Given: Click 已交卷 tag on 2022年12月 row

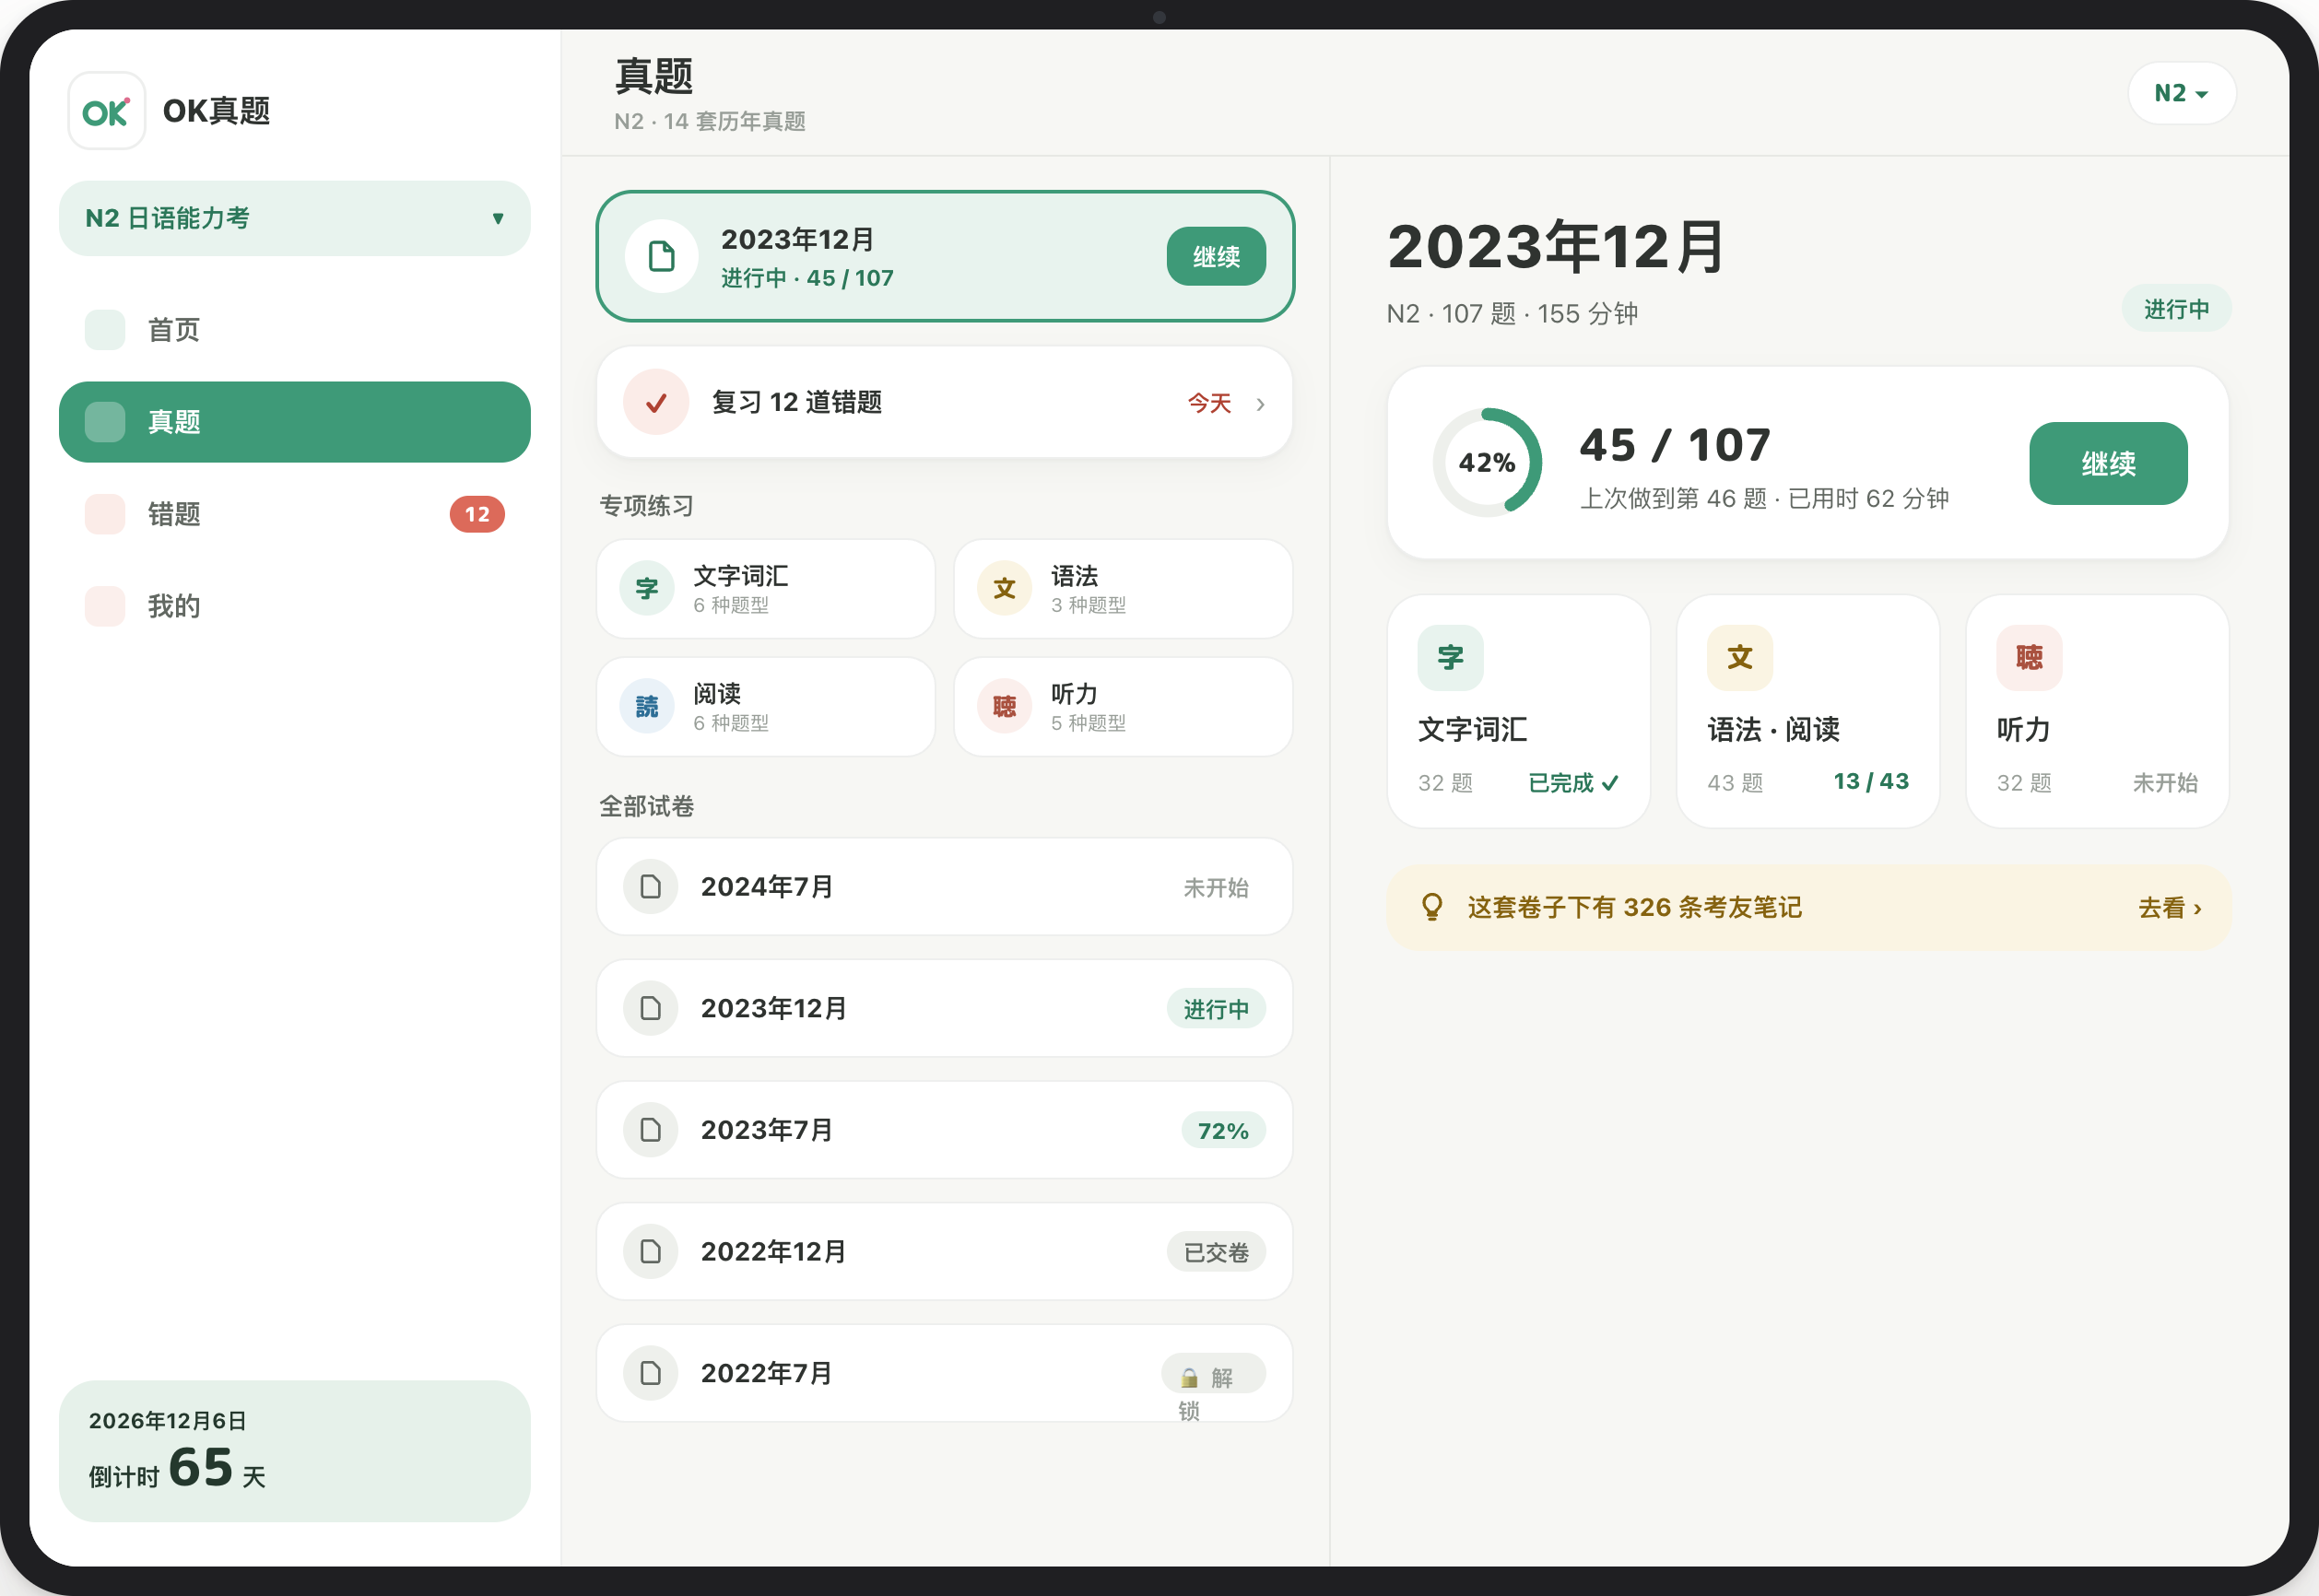Looking at the screenshot, I should (x=1216, y=1253).
